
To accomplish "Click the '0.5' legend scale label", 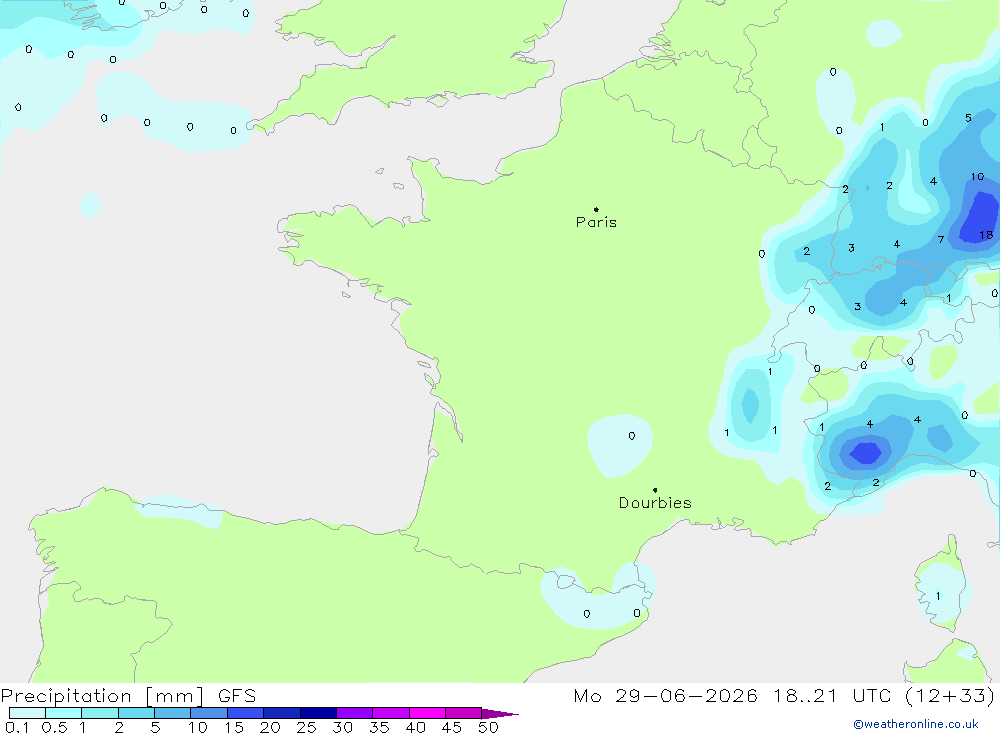I will [x=54, y=727].
